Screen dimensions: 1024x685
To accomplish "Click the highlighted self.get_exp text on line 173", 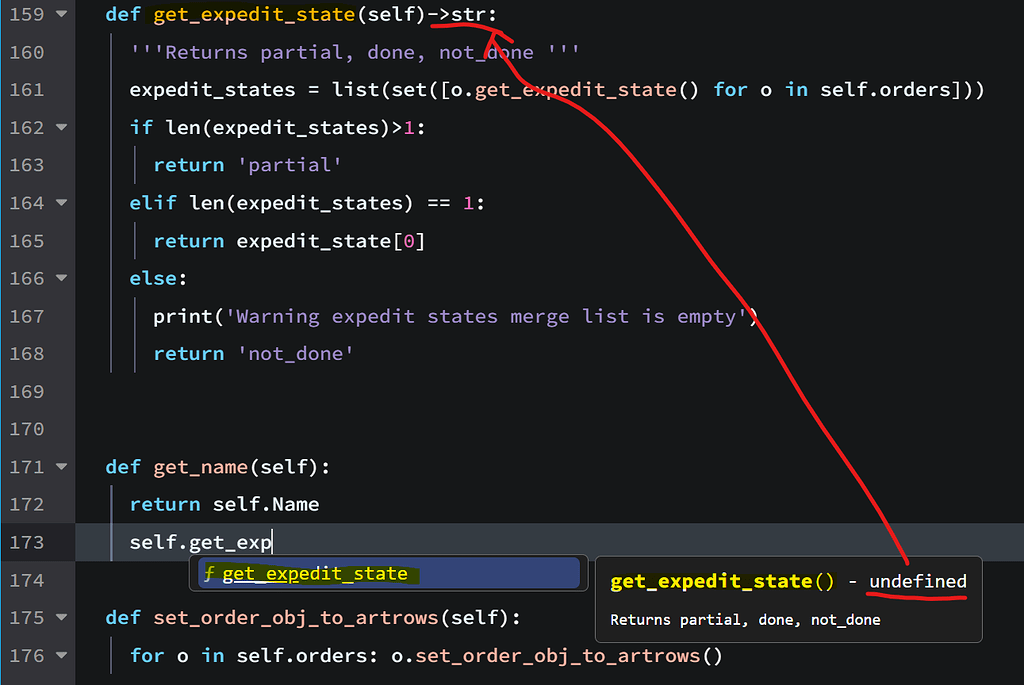I will [198, 541].
